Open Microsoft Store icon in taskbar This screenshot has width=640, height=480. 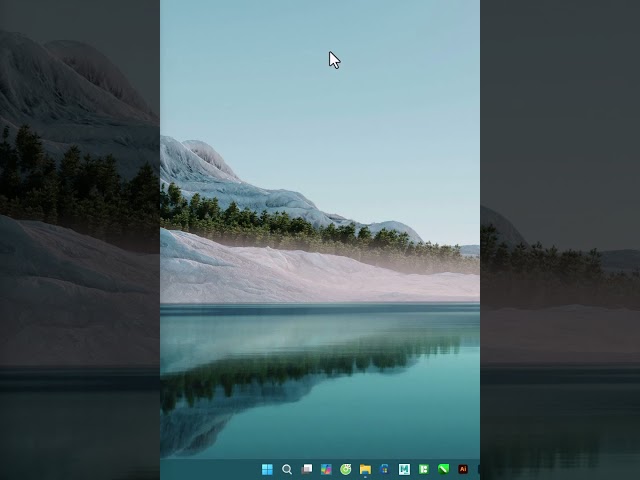[384, 469]
